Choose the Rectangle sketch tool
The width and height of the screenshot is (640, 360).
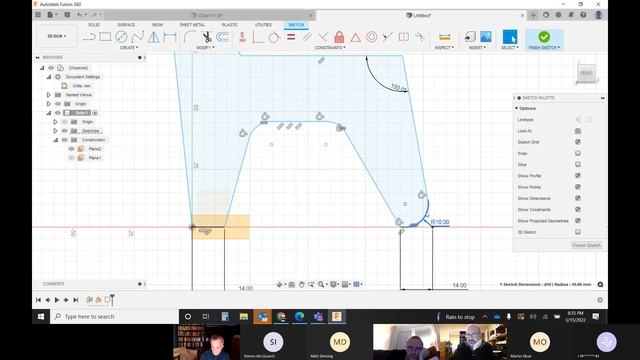[x=105, y=37]
